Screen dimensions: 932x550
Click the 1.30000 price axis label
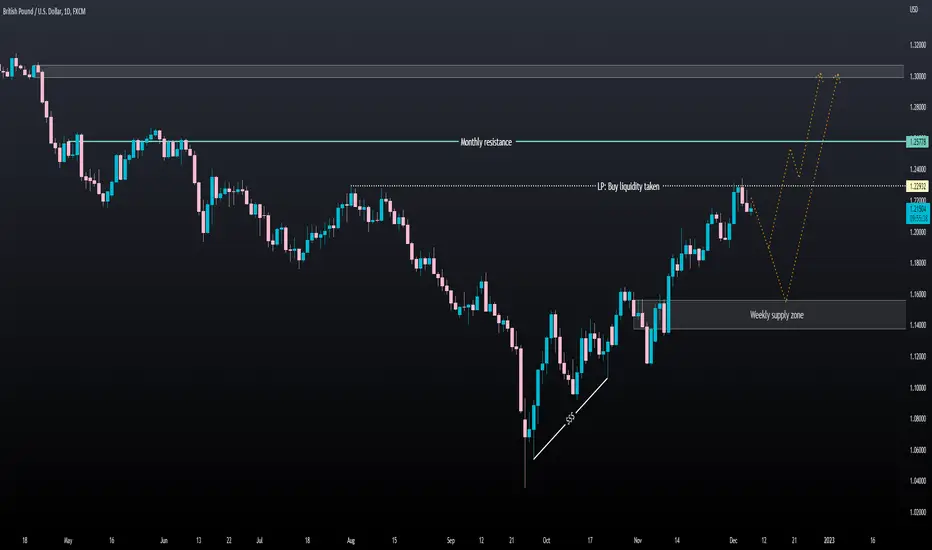tap(917, 76)
